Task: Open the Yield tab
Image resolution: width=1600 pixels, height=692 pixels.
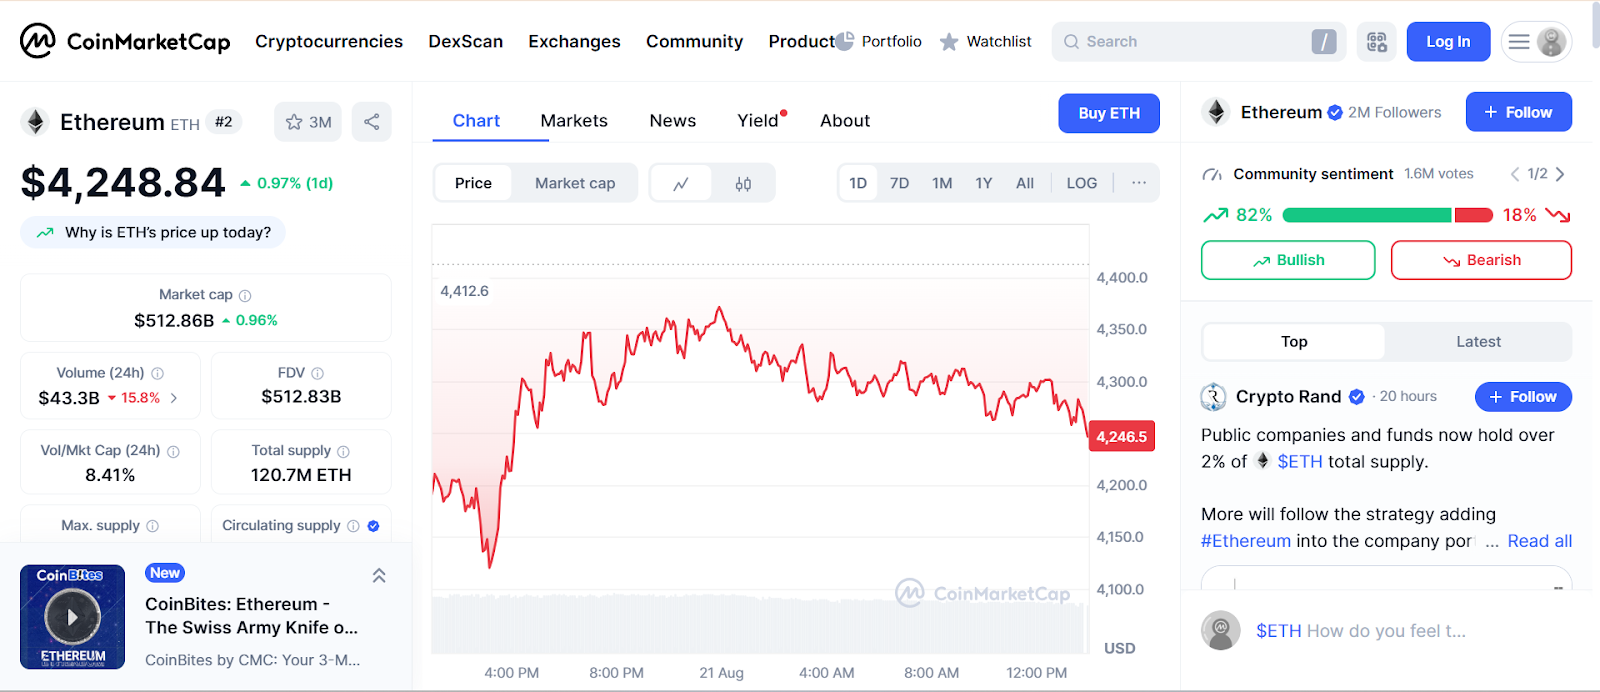Action: click(x=758, y=121)
